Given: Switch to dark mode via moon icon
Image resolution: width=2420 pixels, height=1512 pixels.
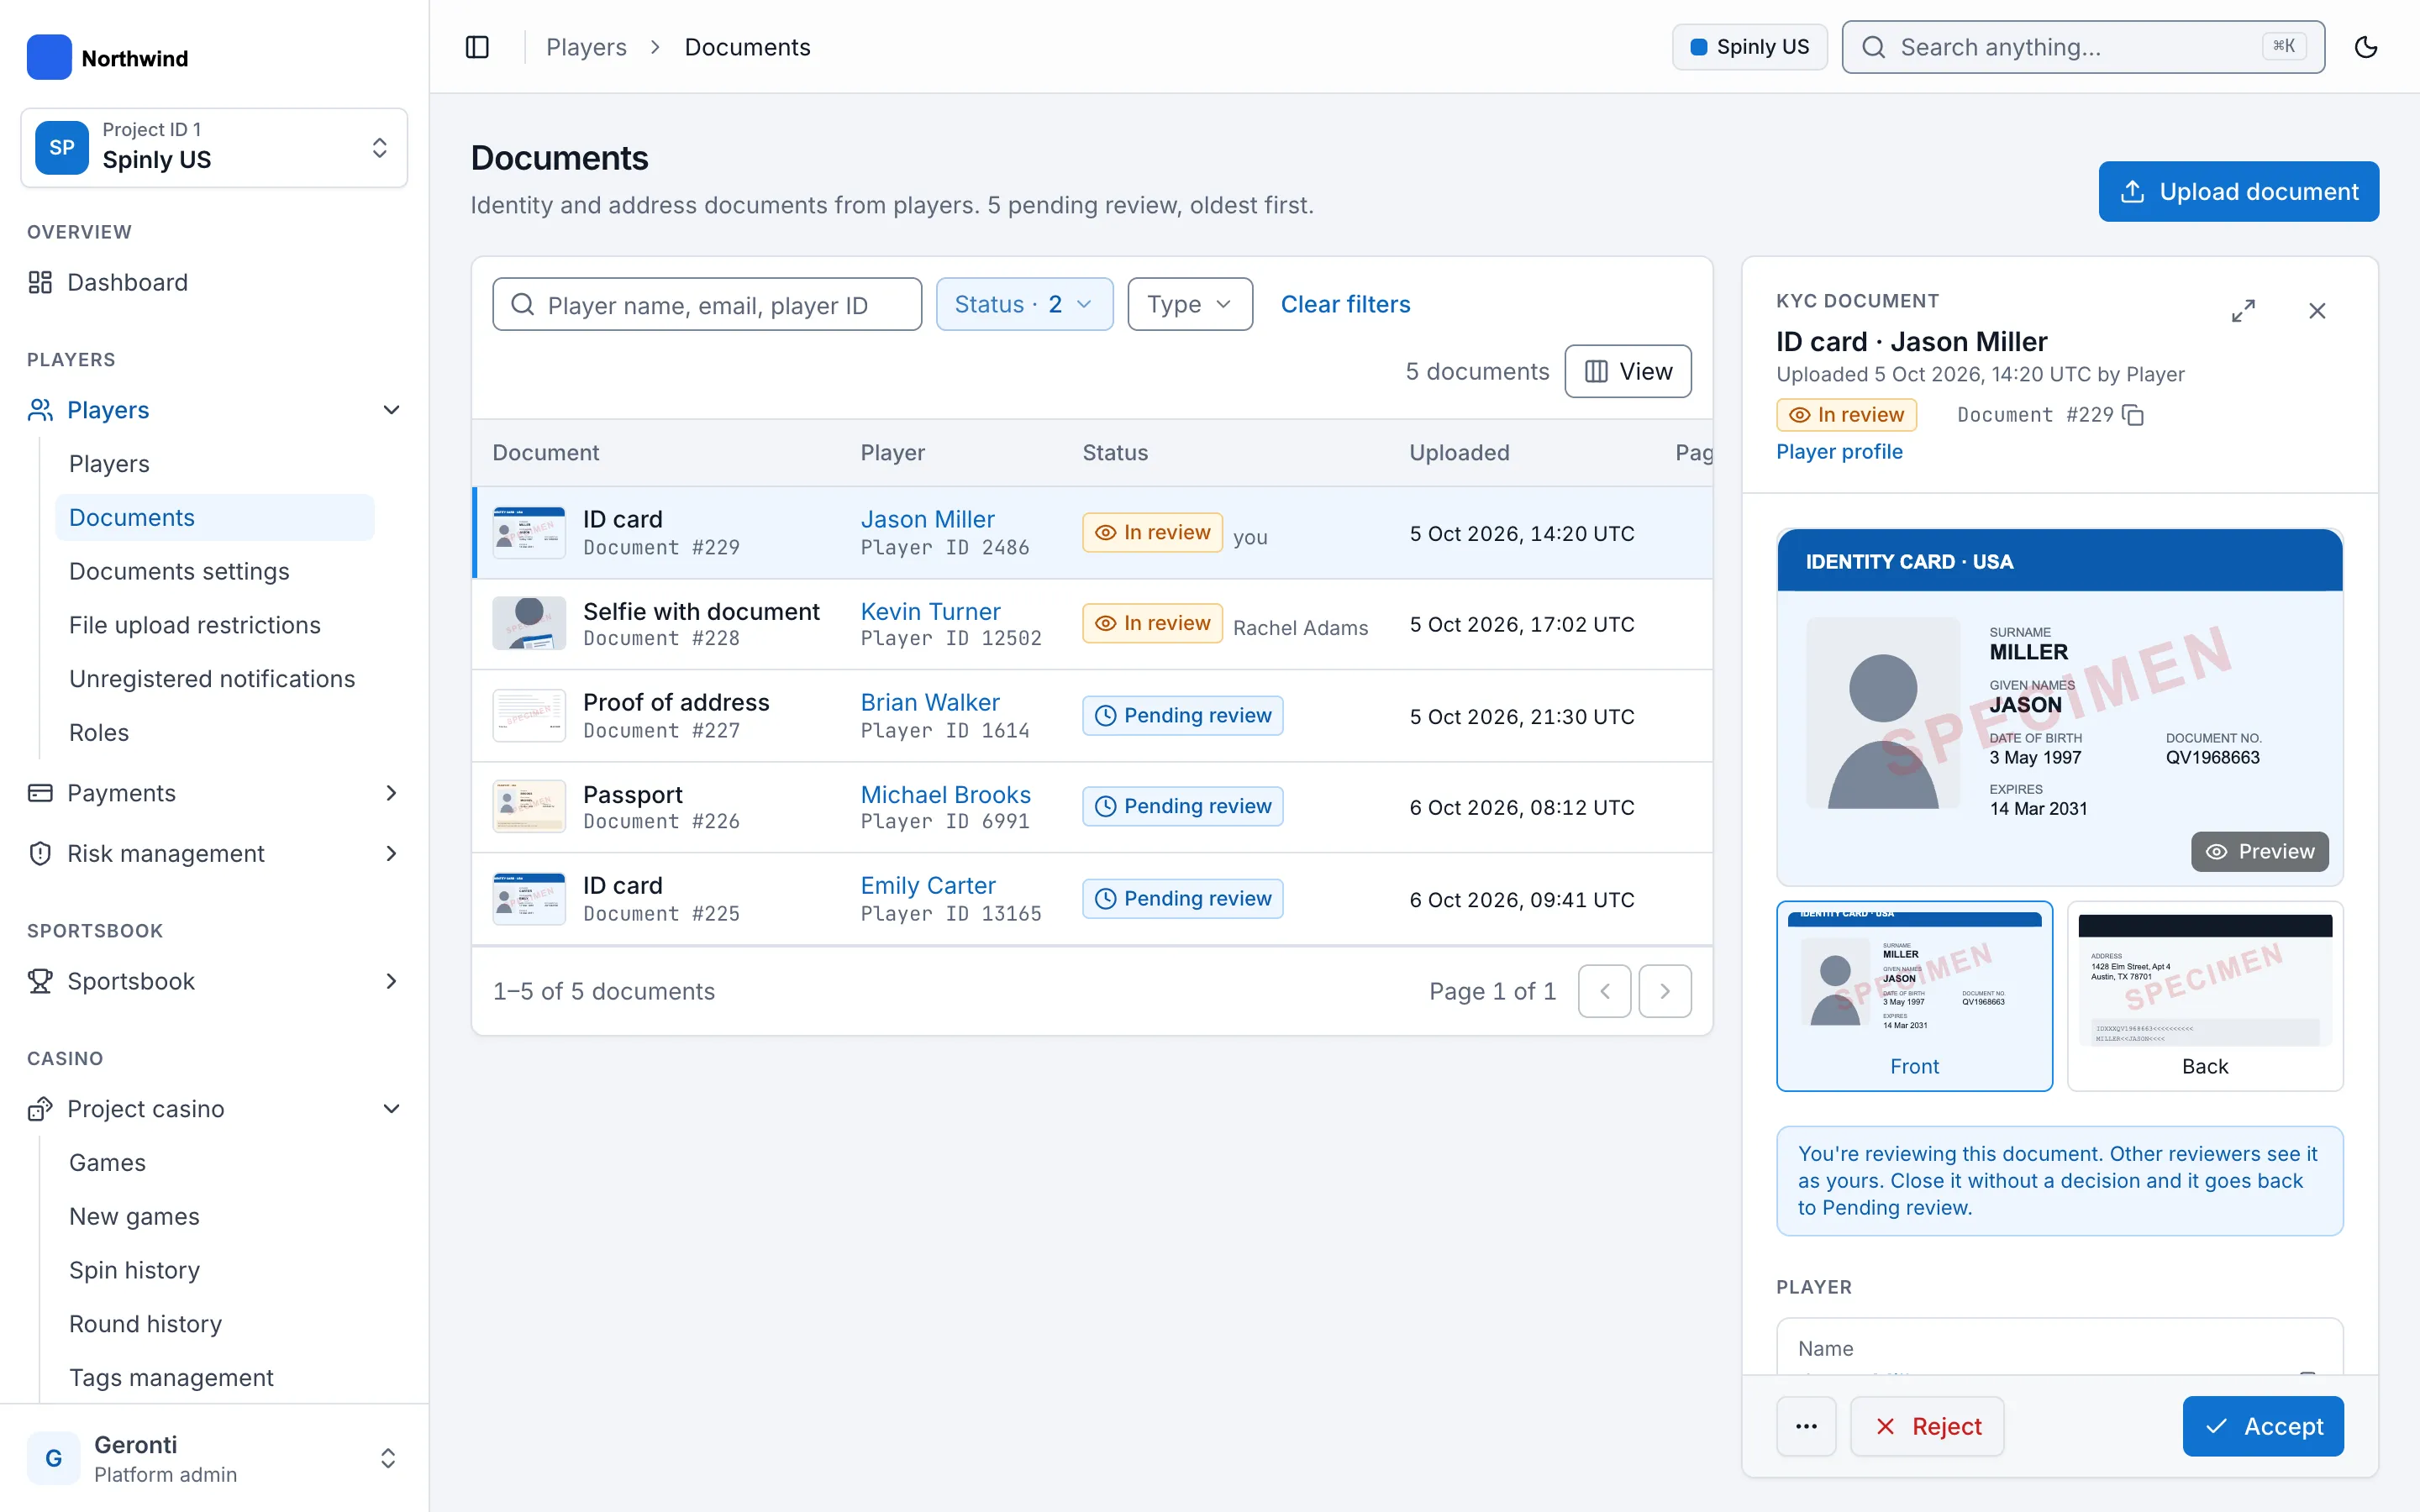Looking at the screenshot, I should 2365,47.
